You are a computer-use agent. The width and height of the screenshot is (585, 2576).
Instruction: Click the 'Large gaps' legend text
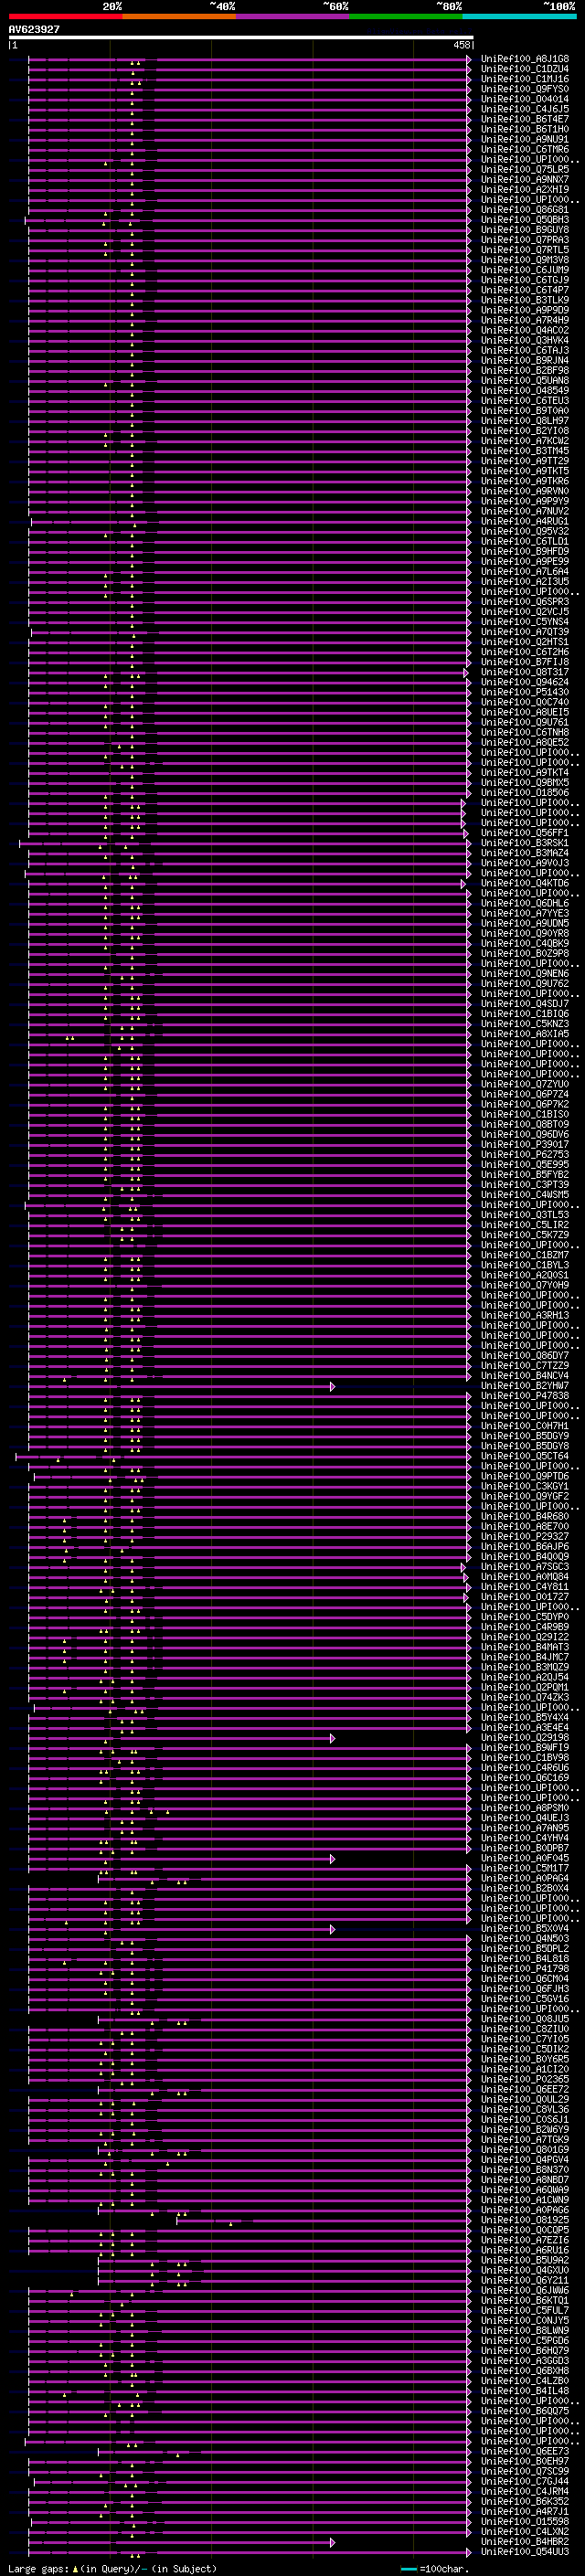[38, 2568]
